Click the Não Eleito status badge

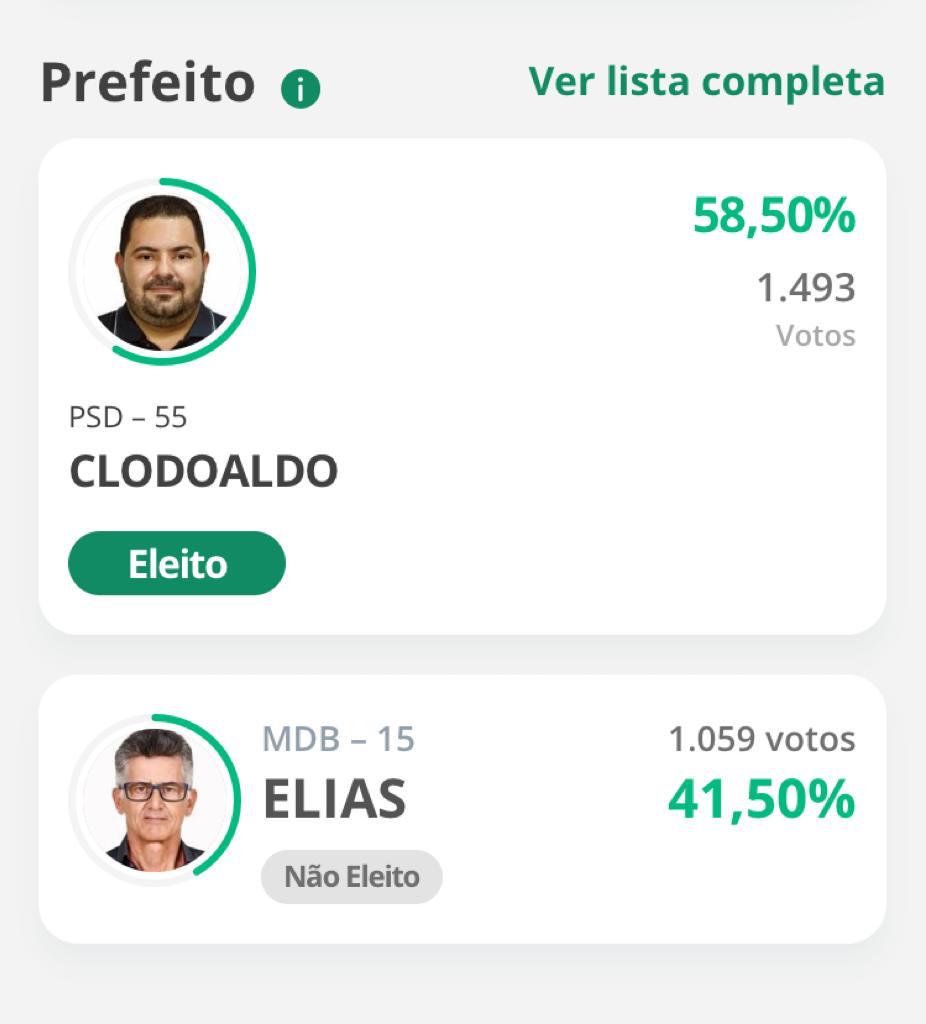pos(352,876)
